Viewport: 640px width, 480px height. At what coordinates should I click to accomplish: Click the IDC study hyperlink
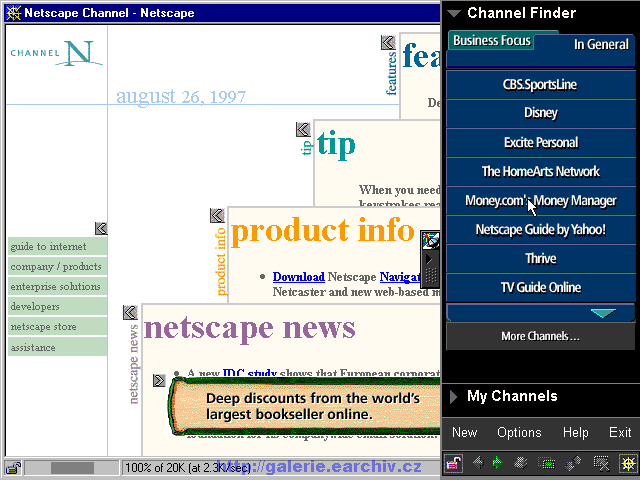point(250,372)
